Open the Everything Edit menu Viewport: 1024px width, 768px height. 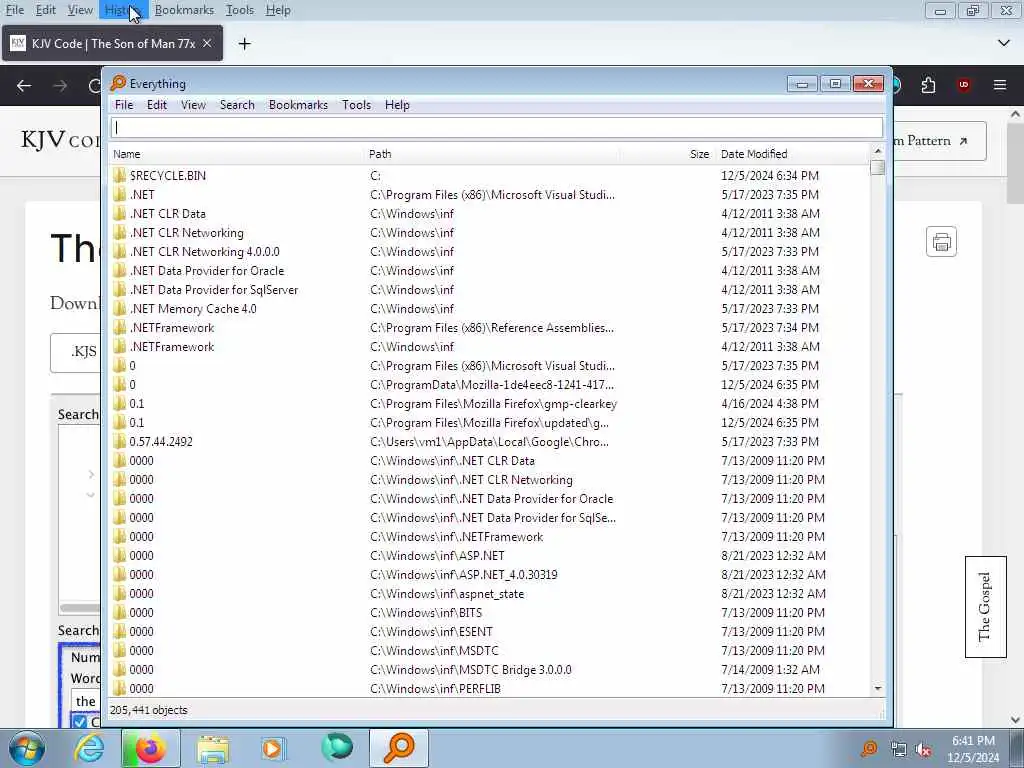[x=157, y=105]
